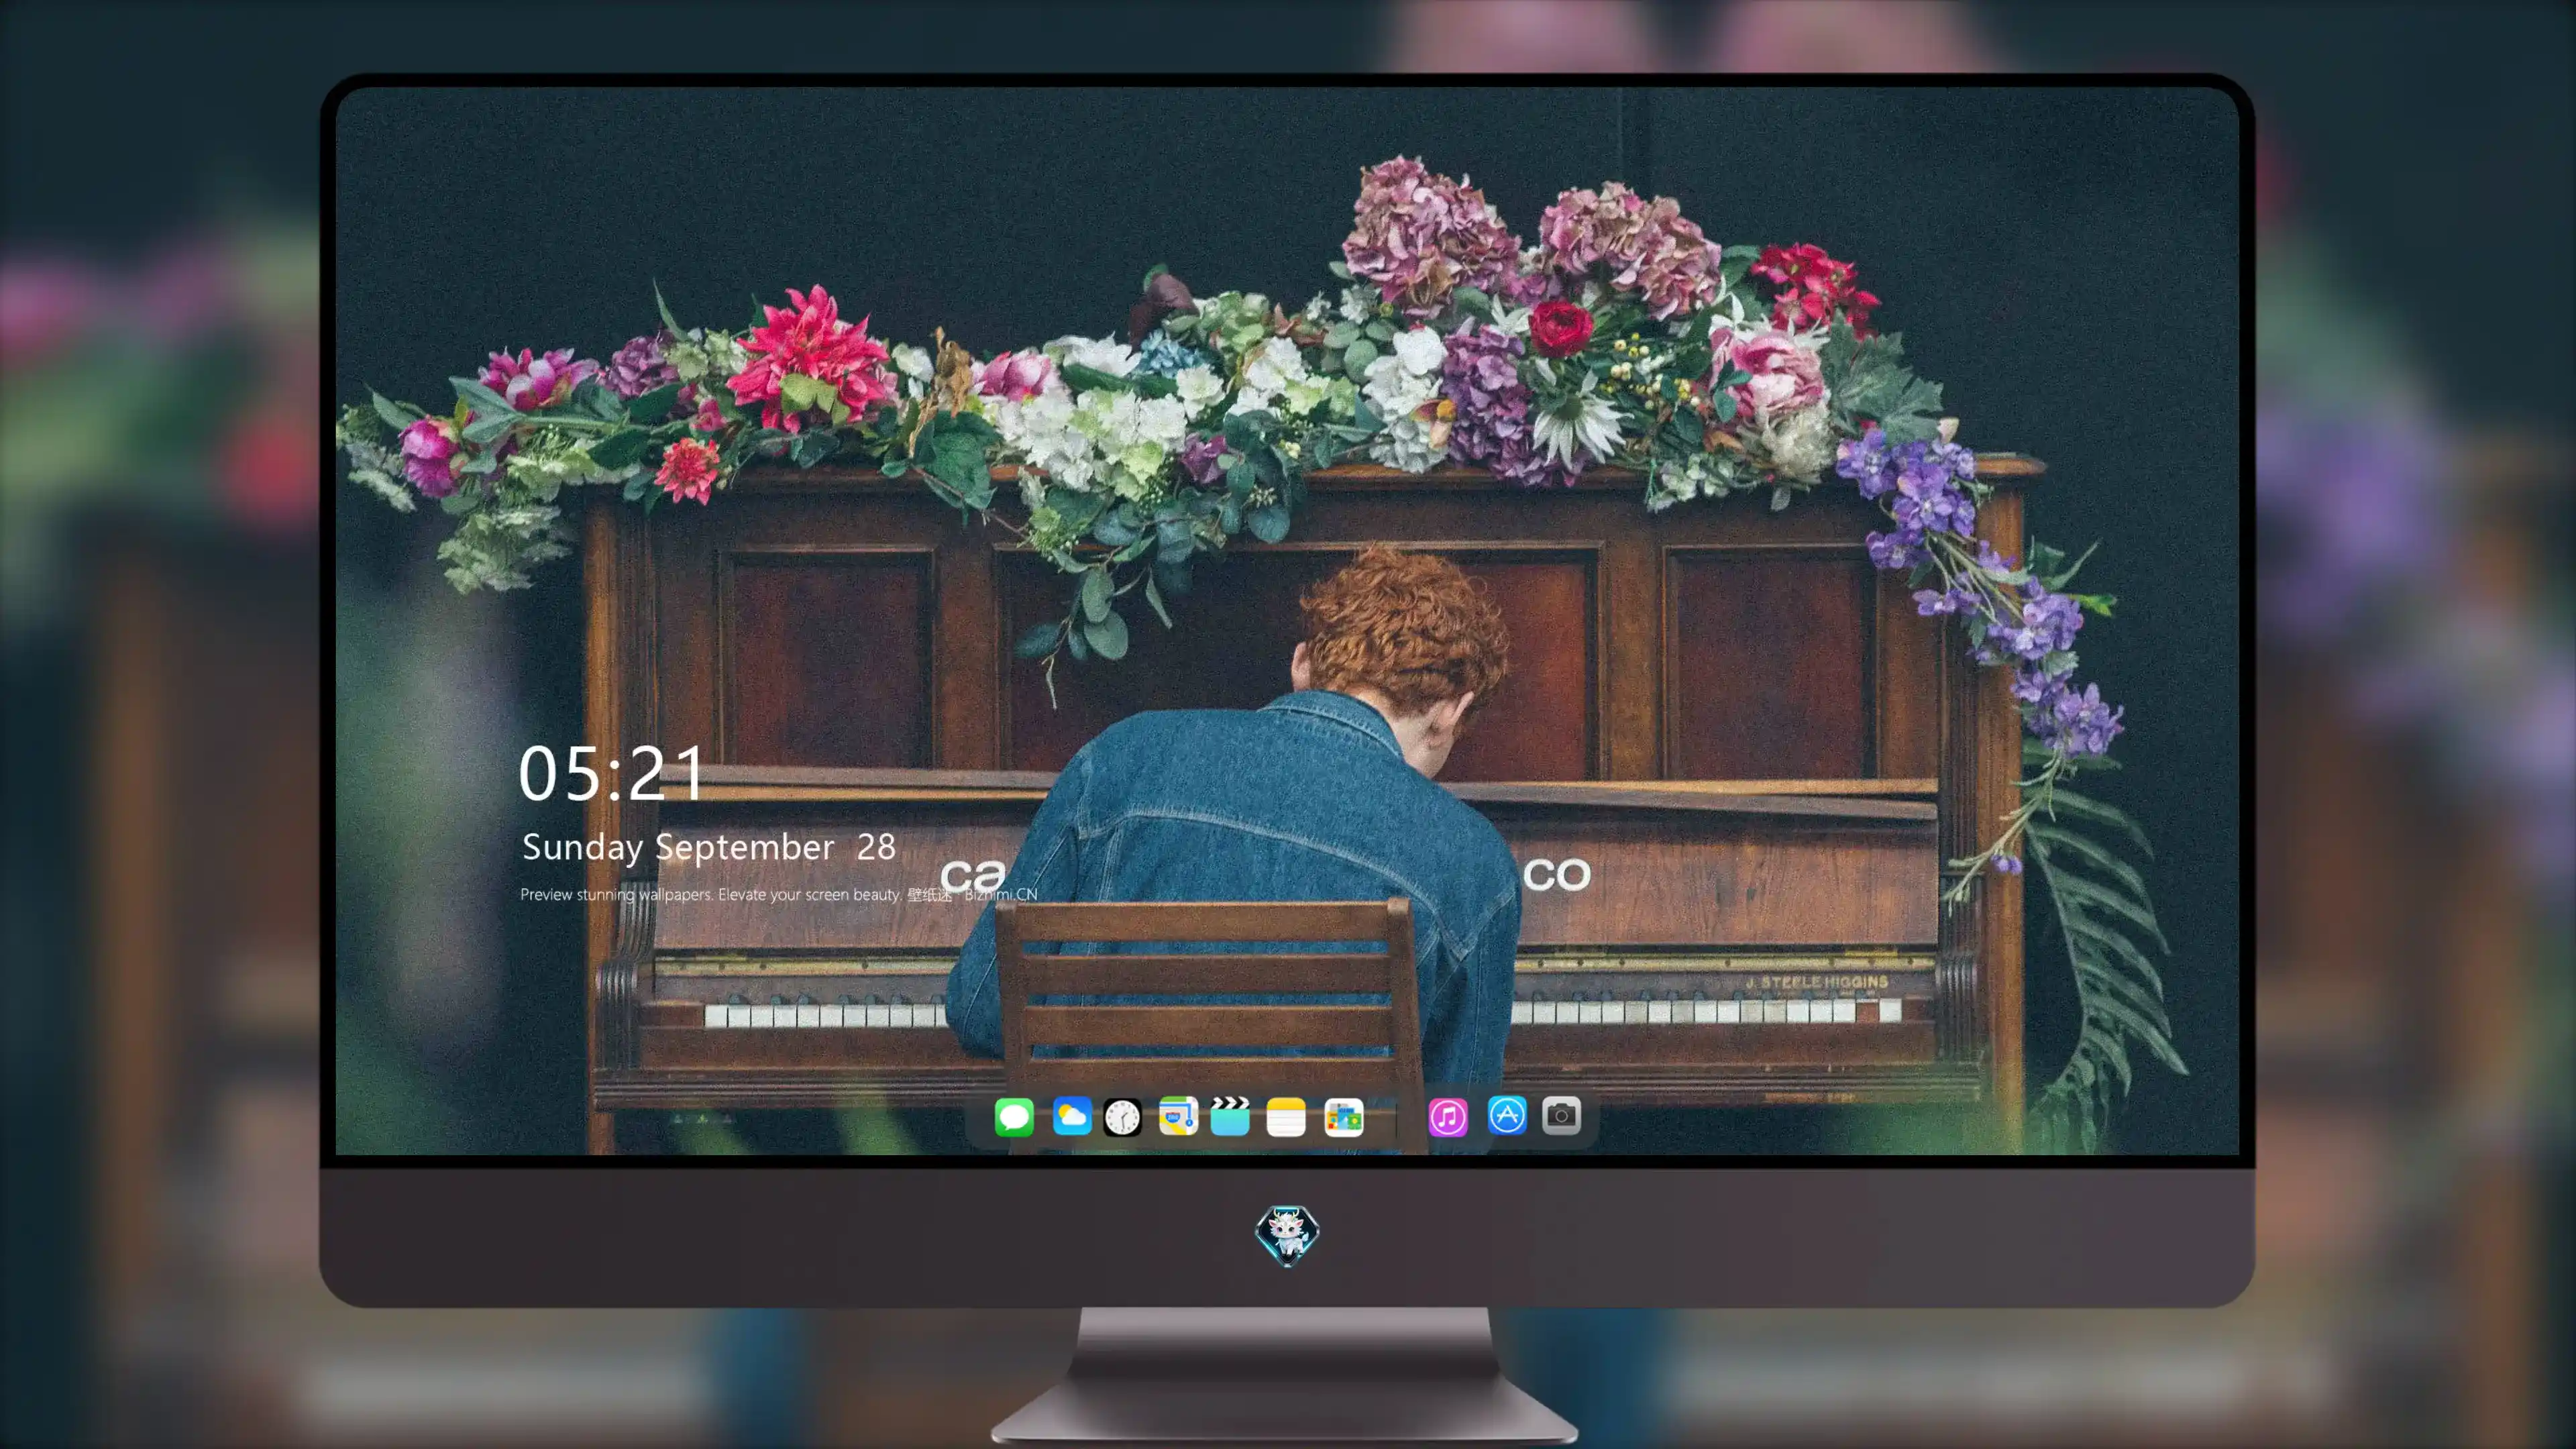Open the Weather app in the dock
The width and height of the screenshot is (2576, 1449).
coord(1072,1116)
